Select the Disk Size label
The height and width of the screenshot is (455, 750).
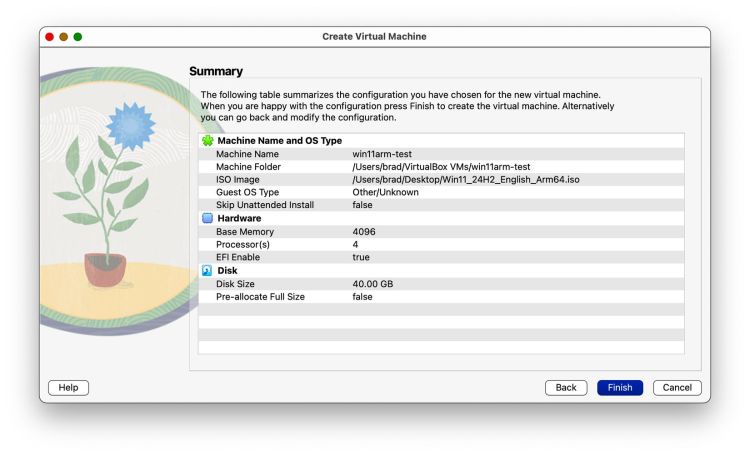pyautogui.click(x=235, y=284)
